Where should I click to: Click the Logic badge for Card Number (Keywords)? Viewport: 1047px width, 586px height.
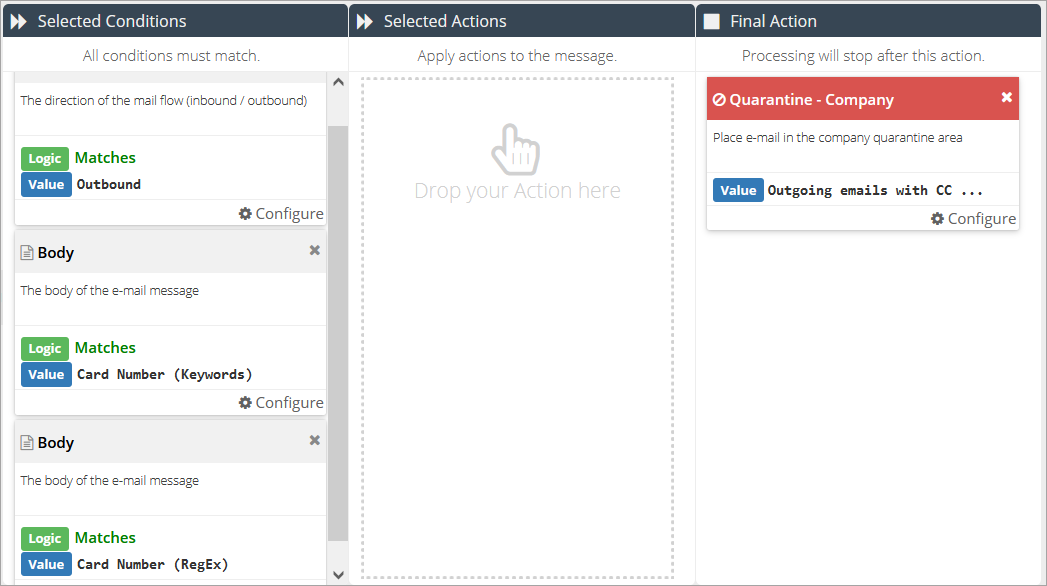coord(45,348)
